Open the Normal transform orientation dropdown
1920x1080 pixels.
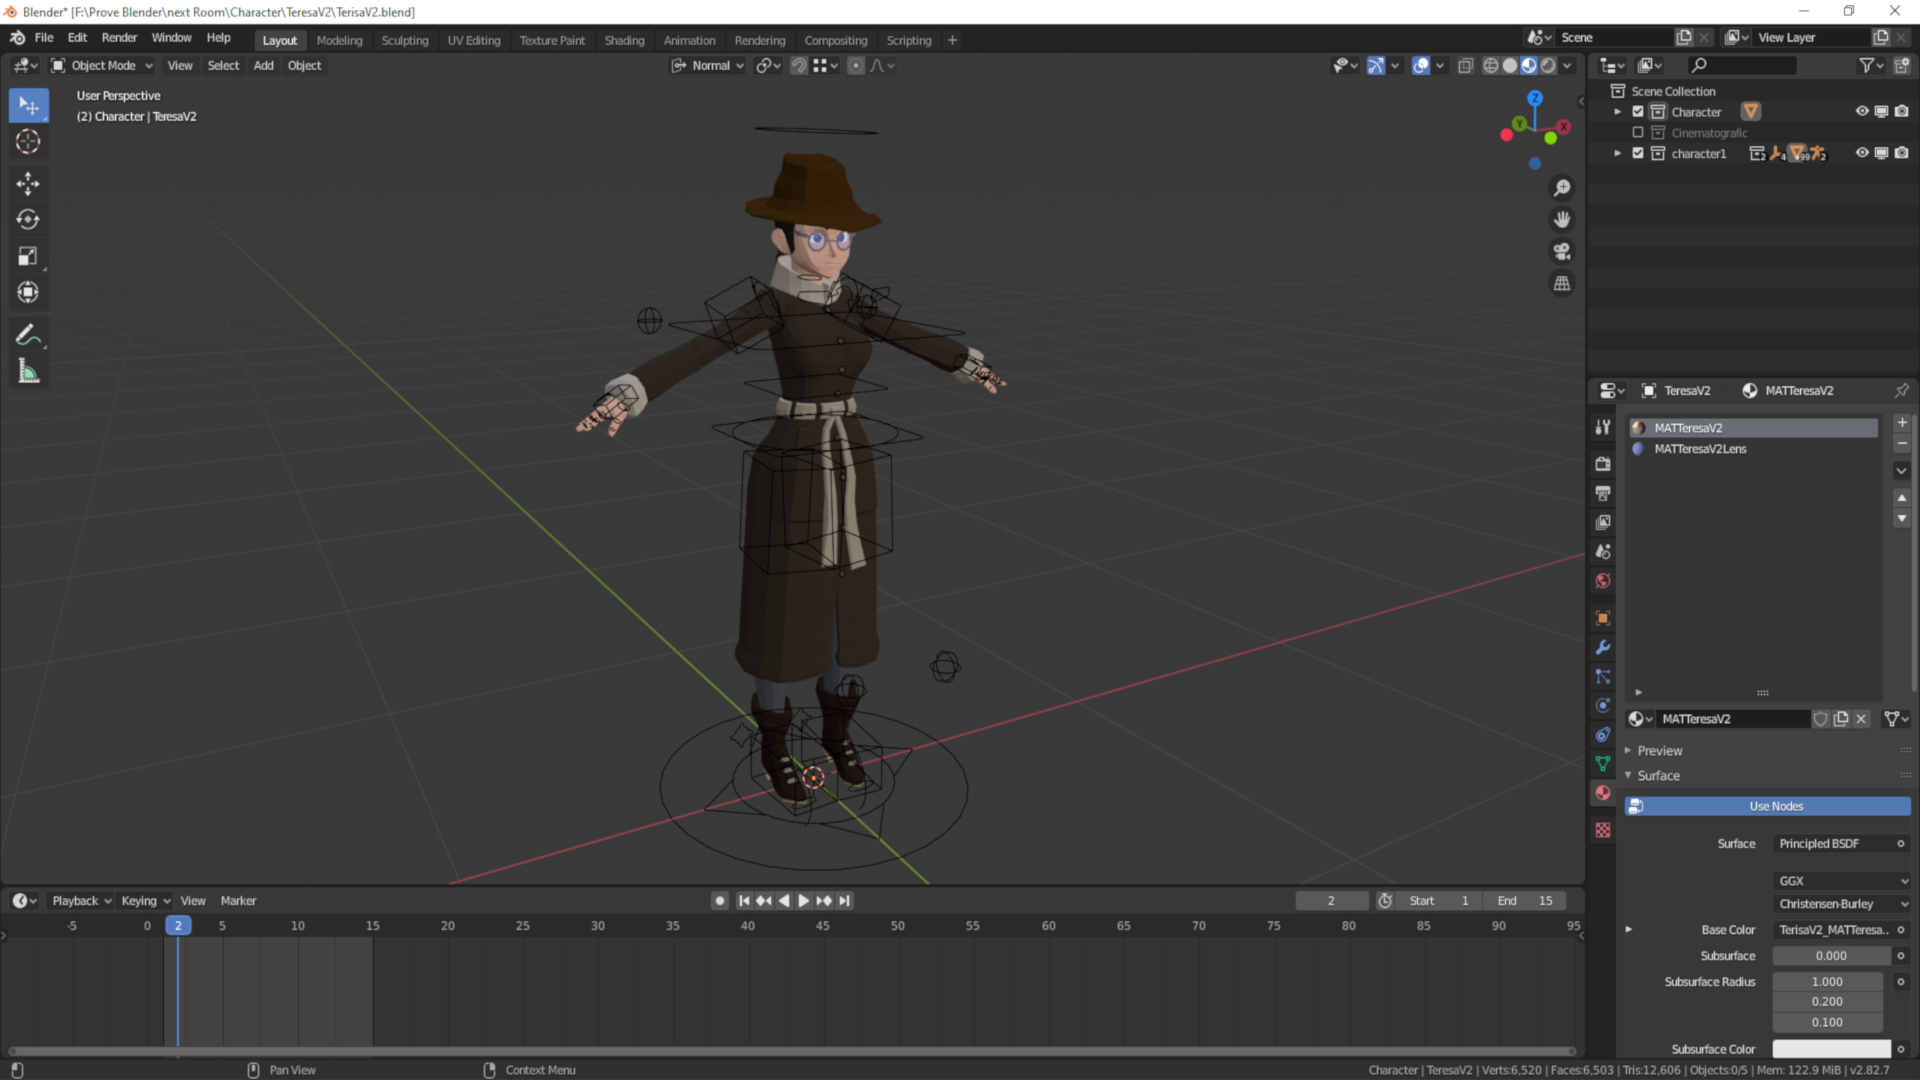pos(708,66)
